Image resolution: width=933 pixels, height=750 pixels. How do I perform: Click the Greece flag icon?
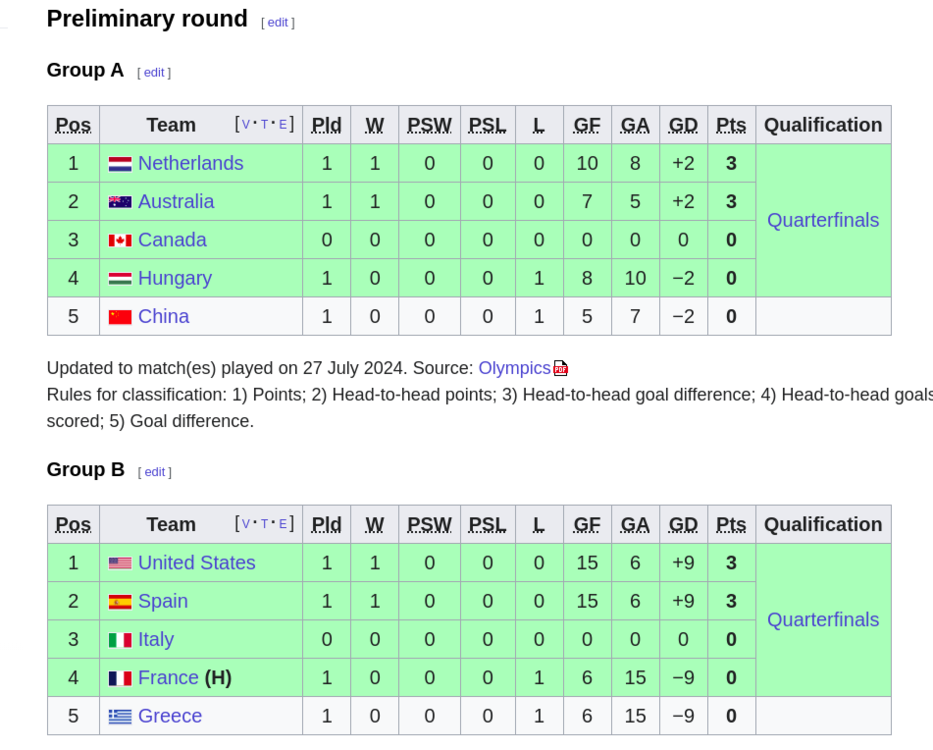pyautogui.click(x=120, y=717)
